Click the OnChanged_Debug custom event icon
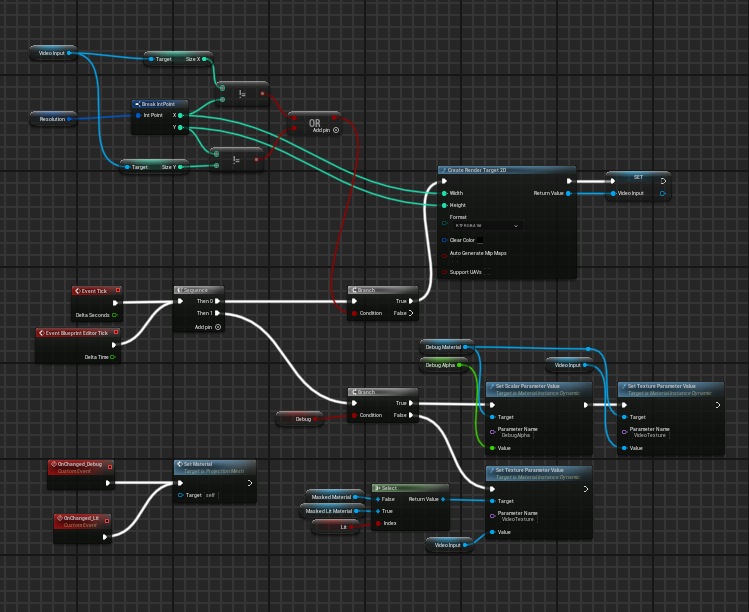 pyautogui.click(x=54, y=464)
